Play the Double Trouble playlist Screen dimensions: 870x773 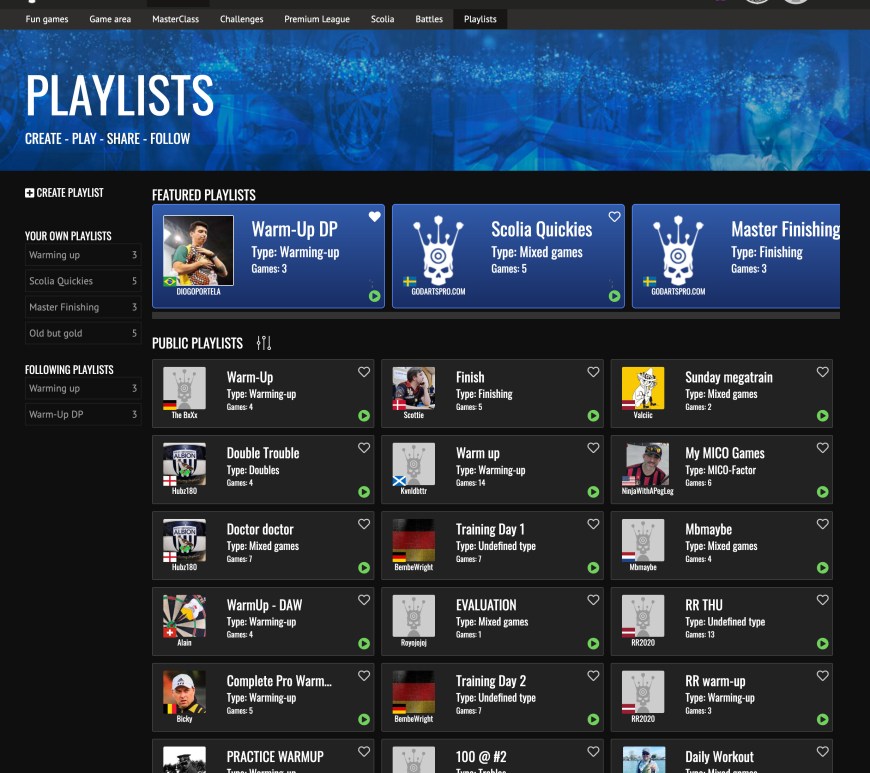click(364, 492)
